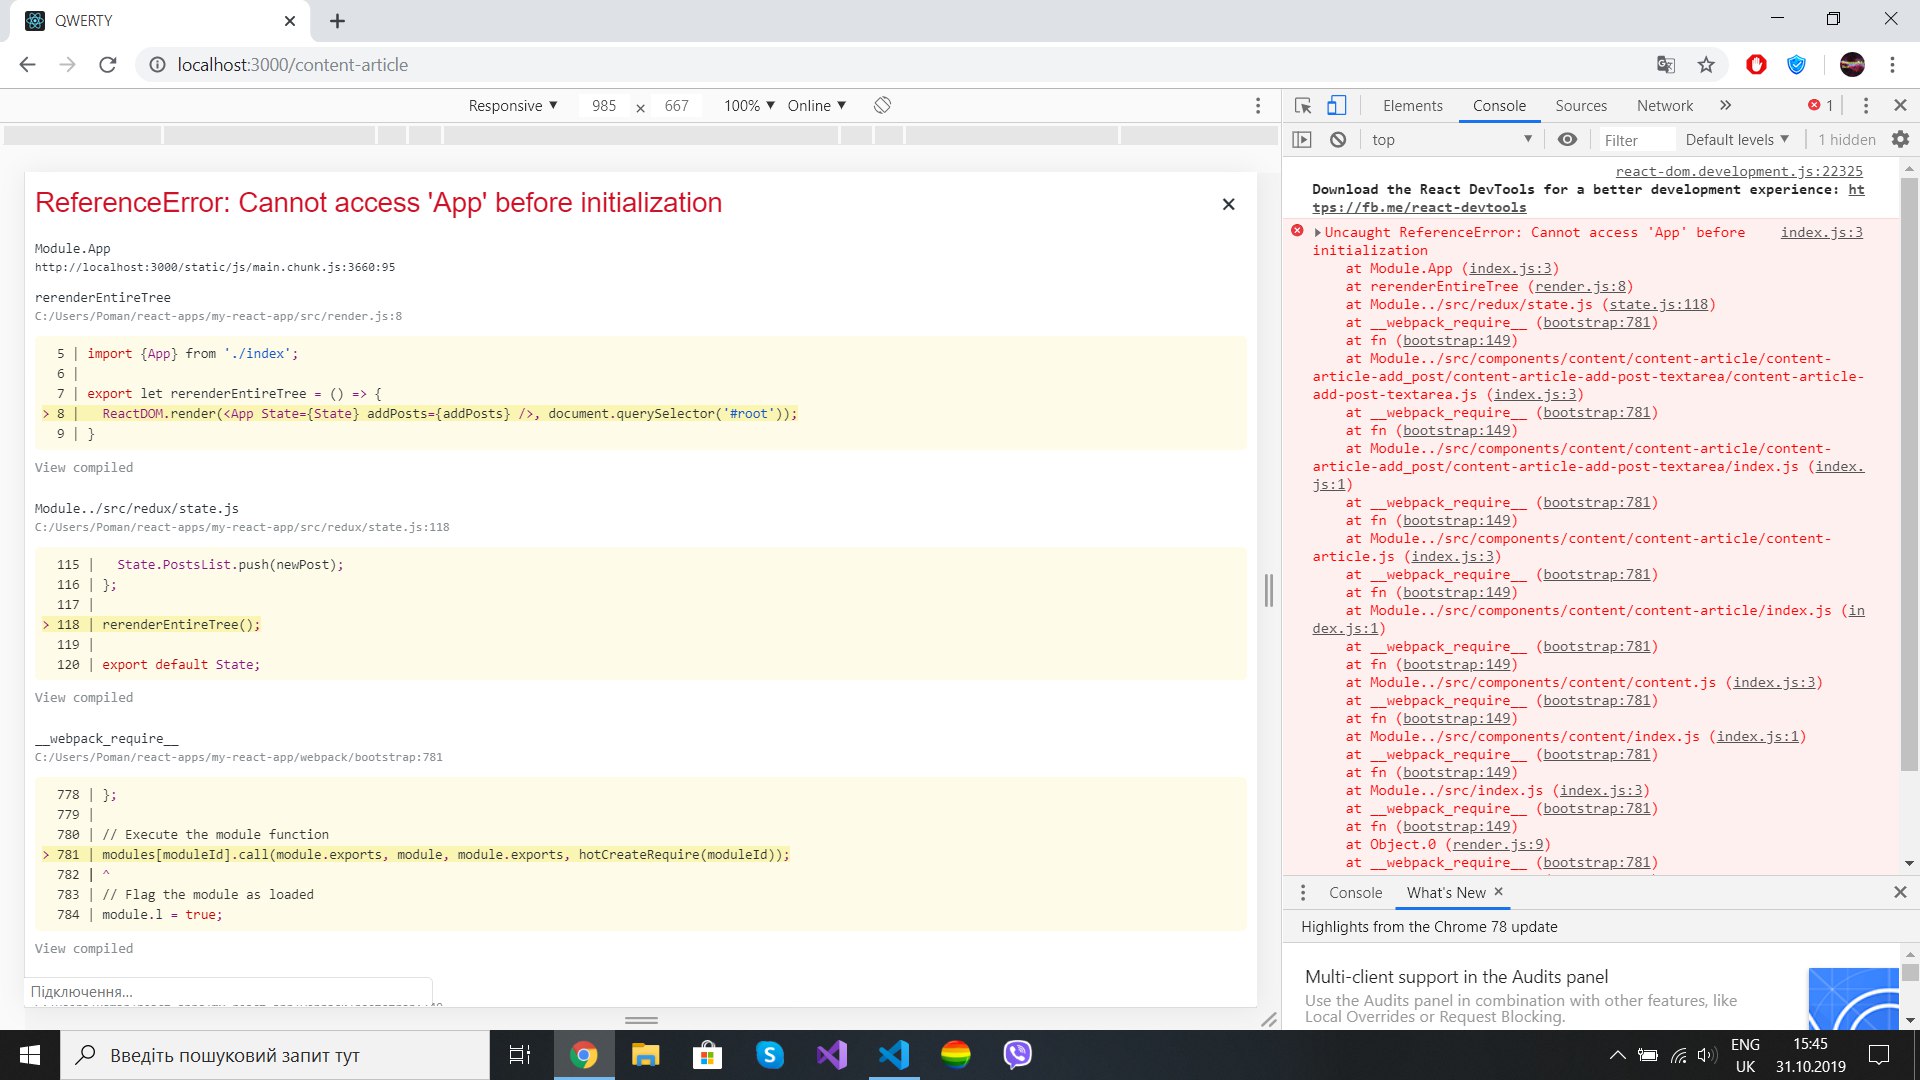This screenshot has width=1920, height=1080.
Task: Click the eye live expression icon
Action: 1567,140
